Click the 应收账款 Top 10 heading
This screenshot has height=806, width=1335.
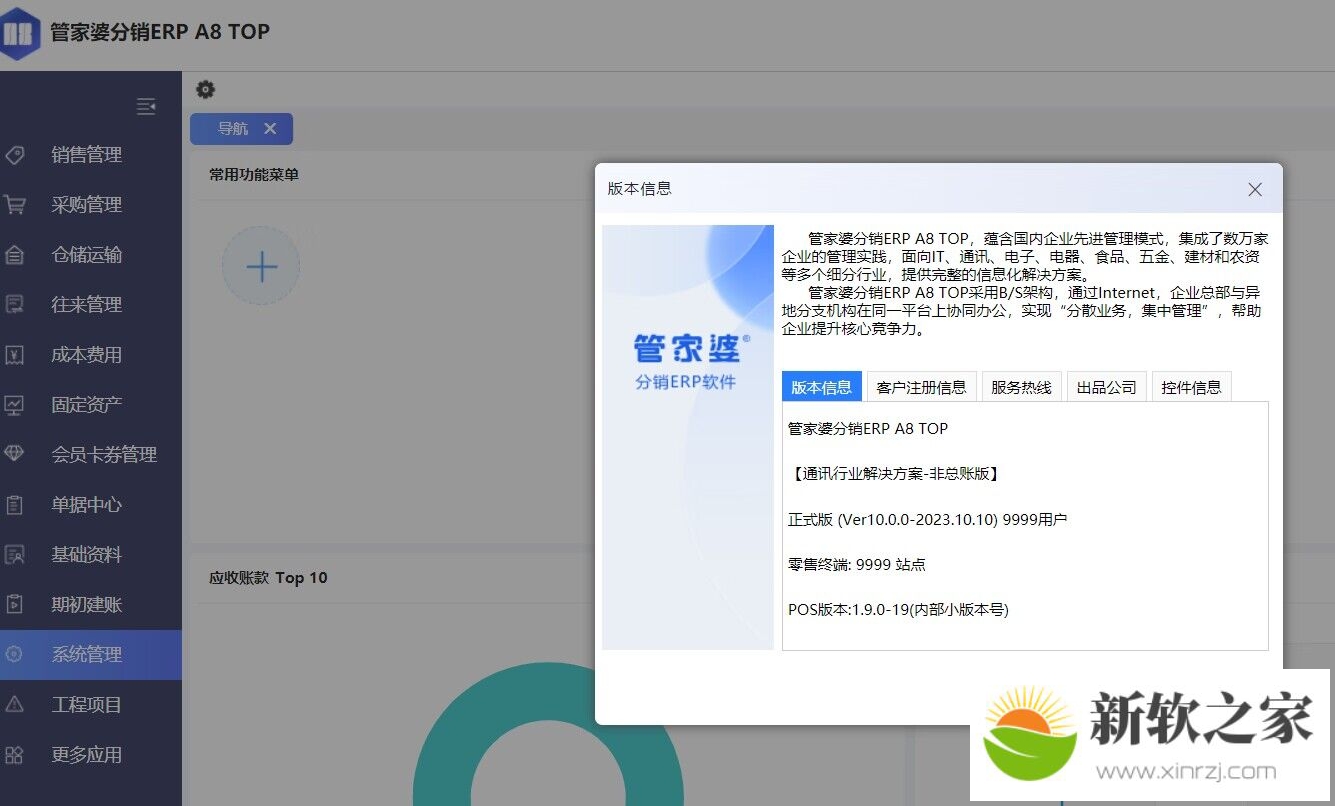(268, 578)
